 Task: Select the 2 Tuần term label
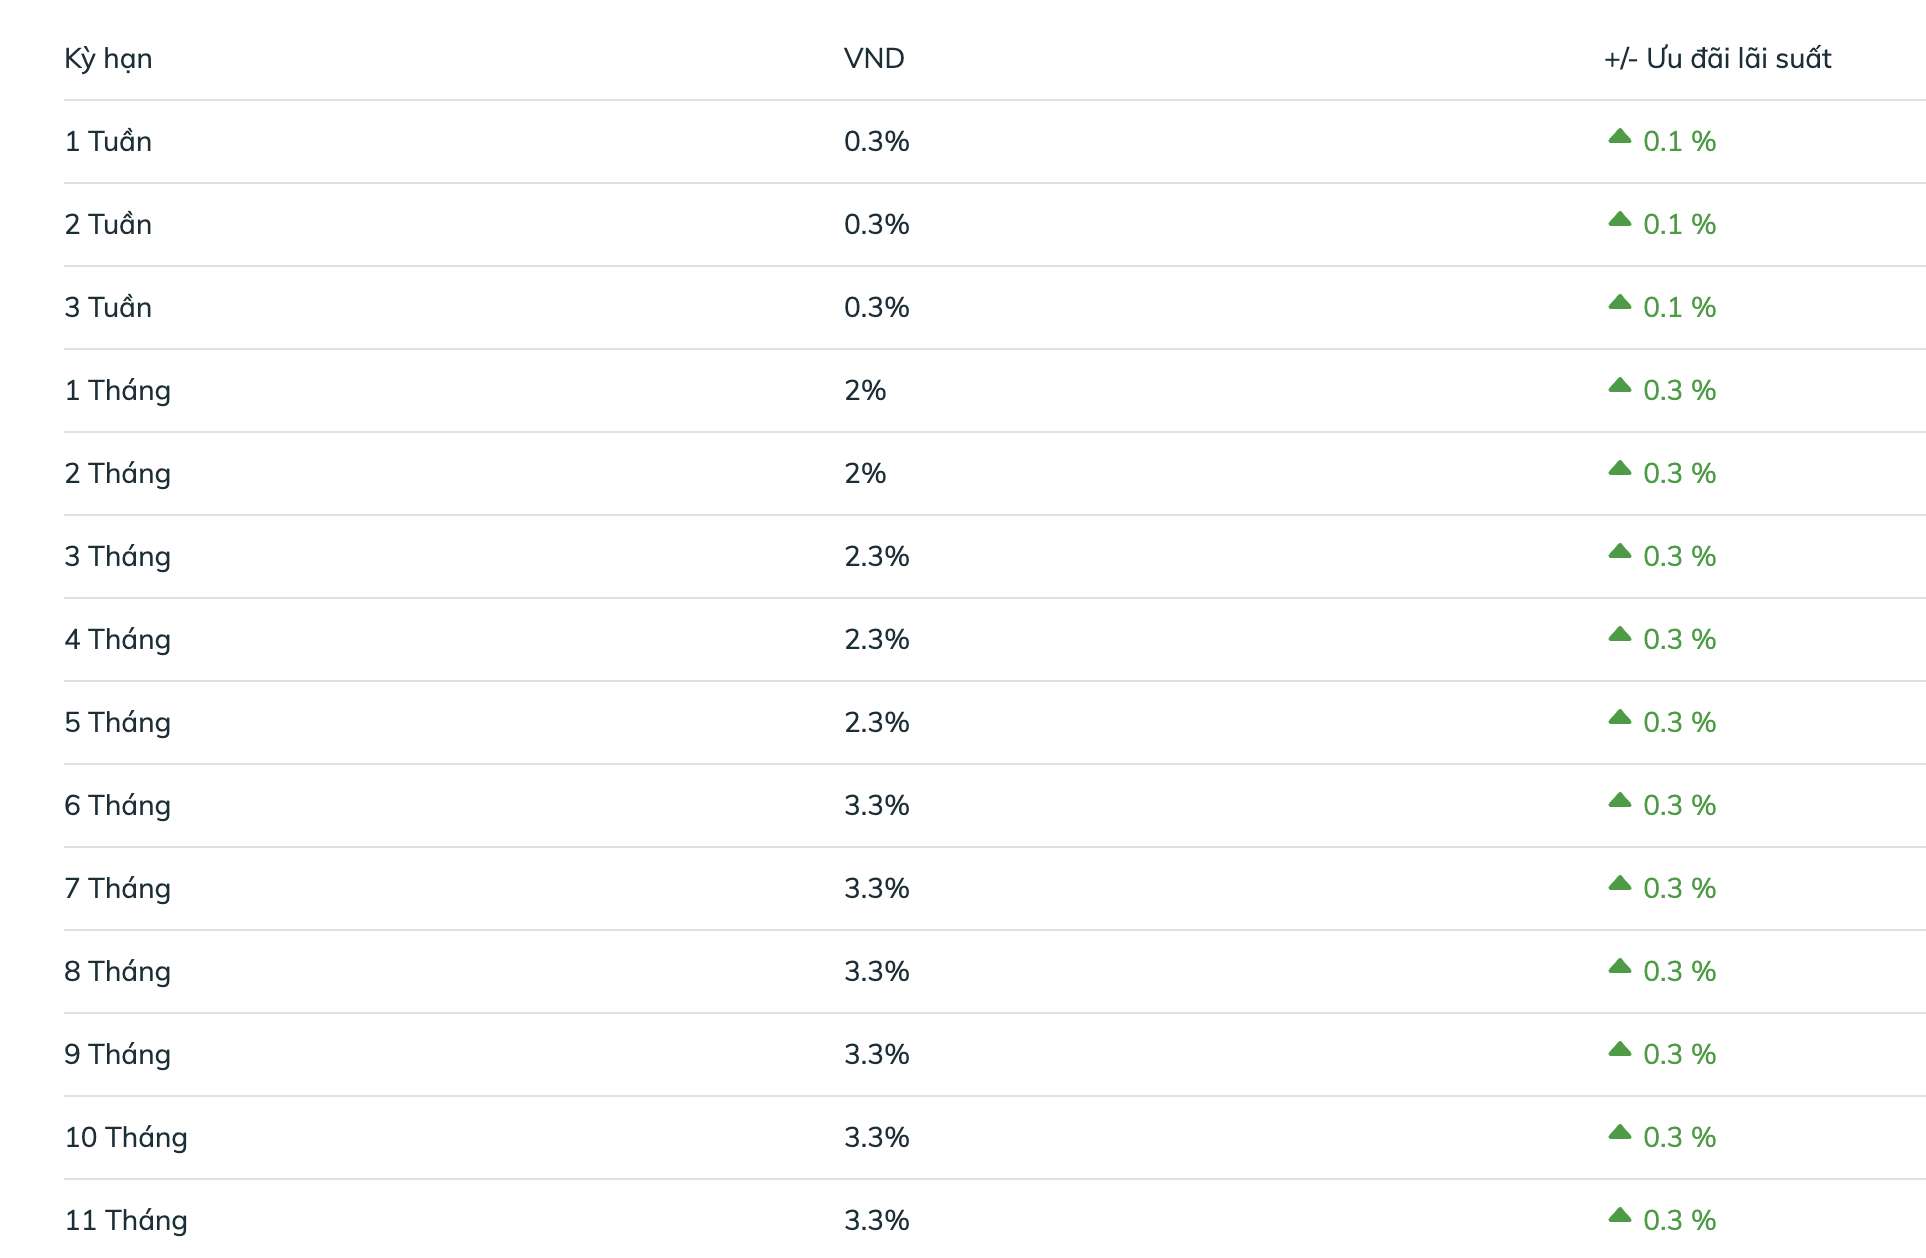[x=108, y=225]
